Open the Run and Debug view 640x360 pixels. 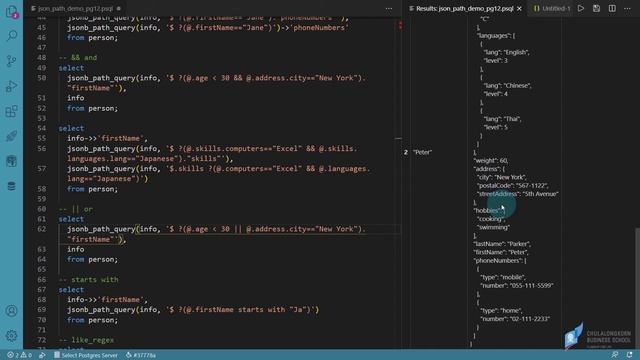click(x=11, y=86)
